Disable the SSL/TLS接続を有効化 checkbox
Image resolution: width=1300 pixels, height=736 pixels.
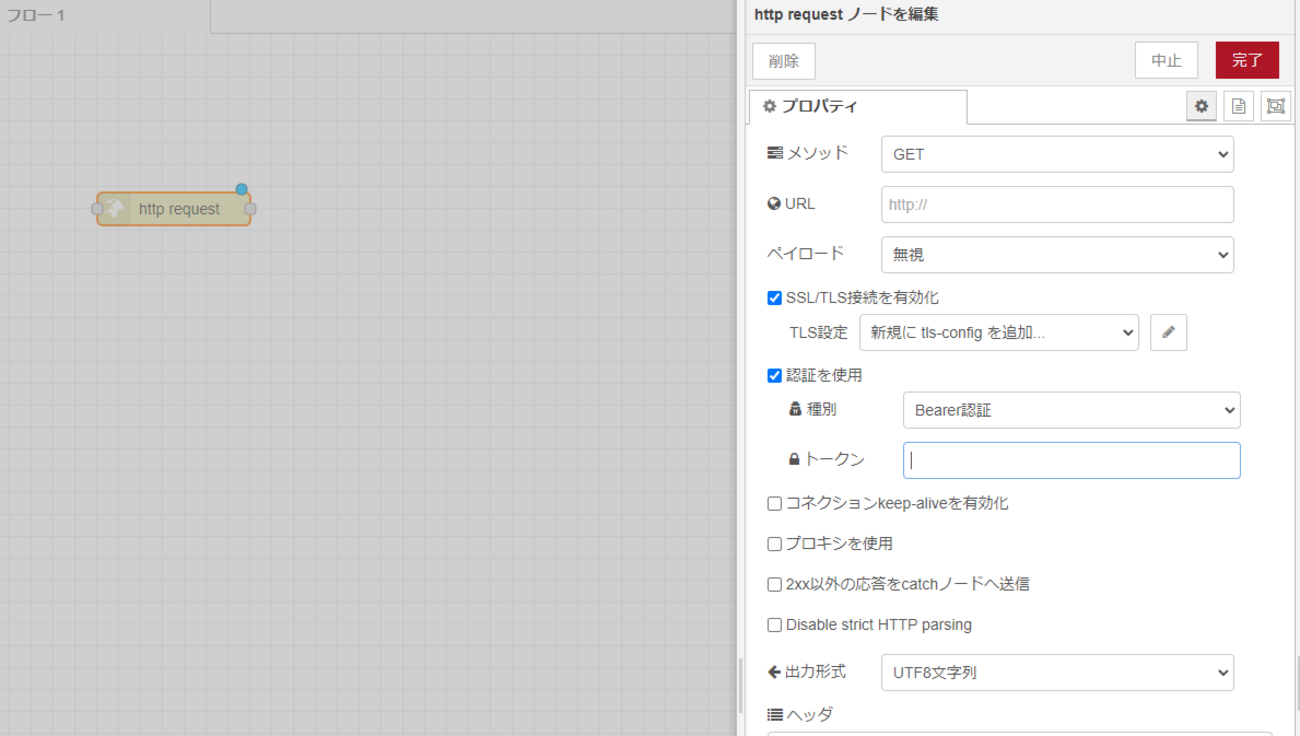coord(774,298)
